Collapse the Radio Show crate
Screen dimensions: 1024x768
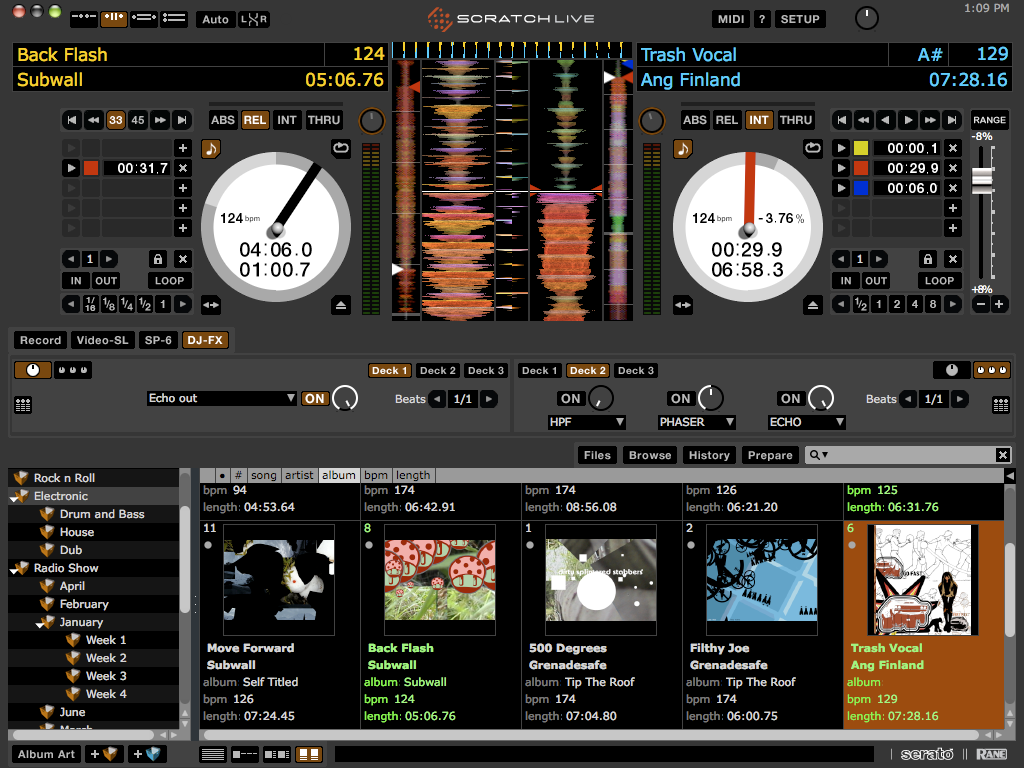pyautogui.click(x=14, y=571)
